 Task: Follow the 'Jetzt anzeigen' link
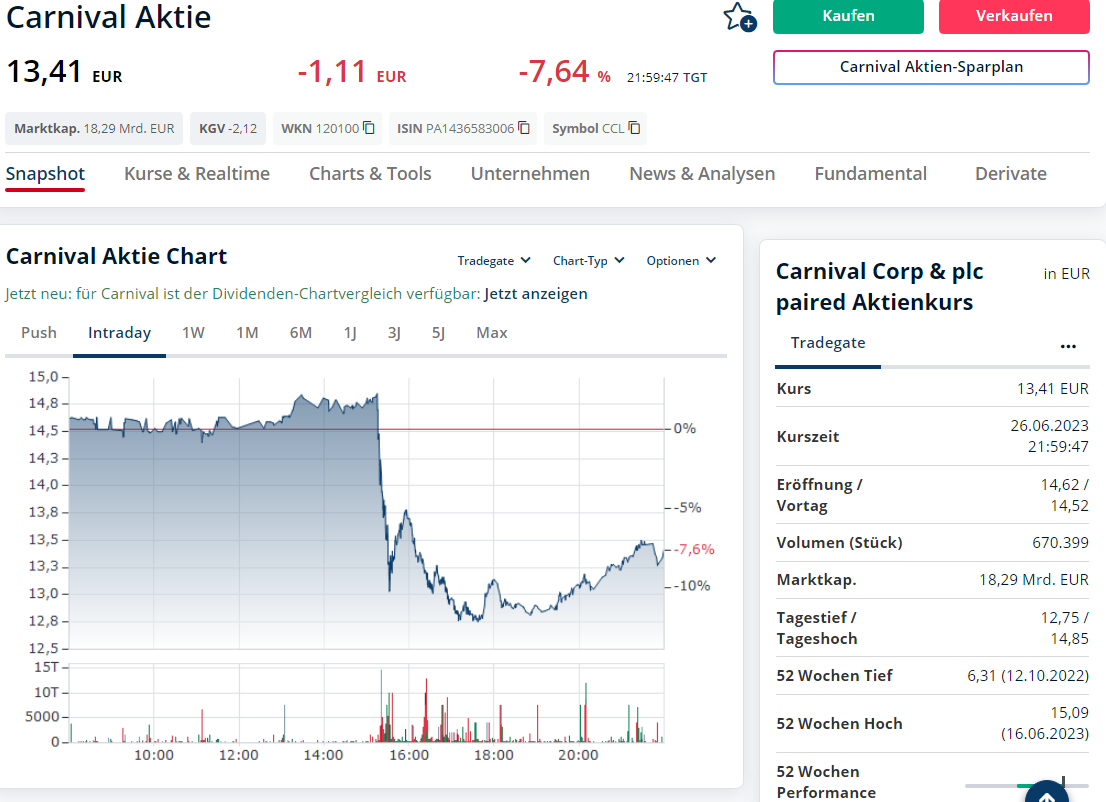[536, 294]
